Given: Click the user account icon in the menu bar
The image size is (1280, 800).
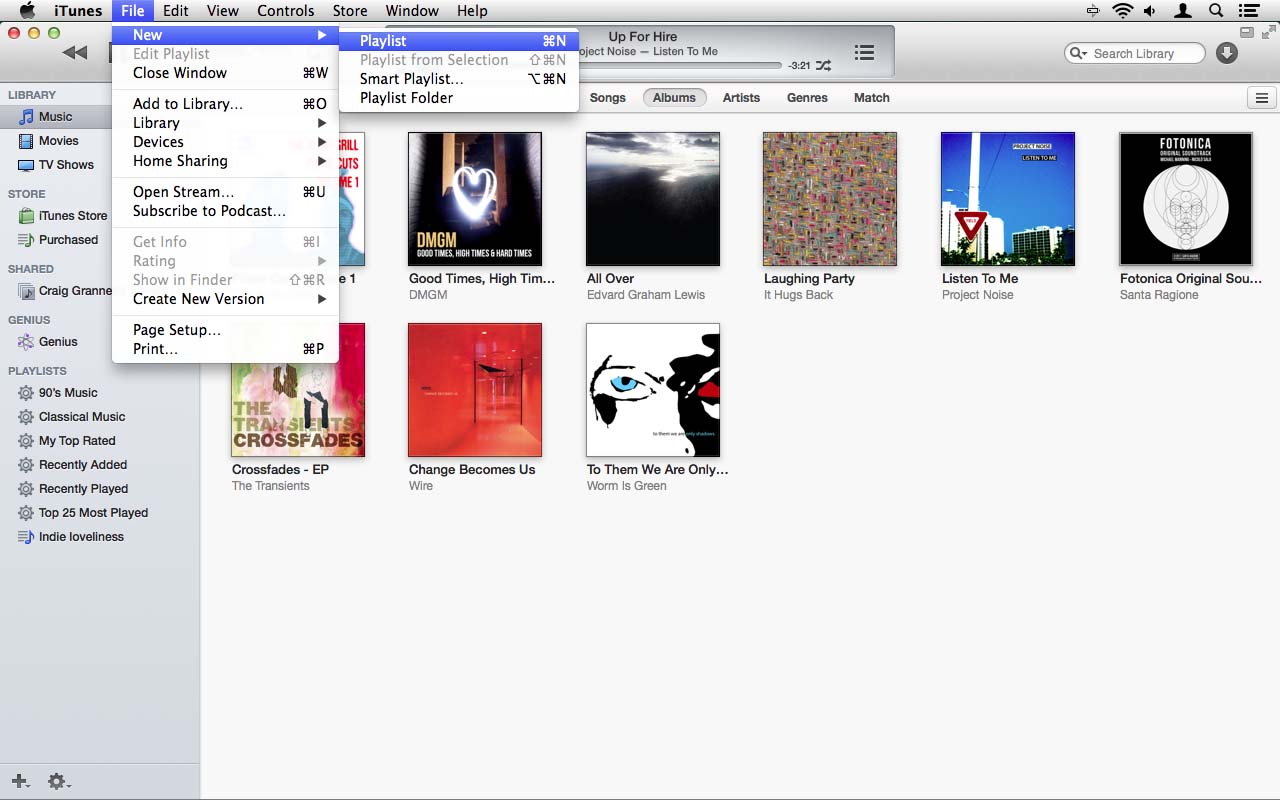Looking at the screenshot, I should [1183, 11].
